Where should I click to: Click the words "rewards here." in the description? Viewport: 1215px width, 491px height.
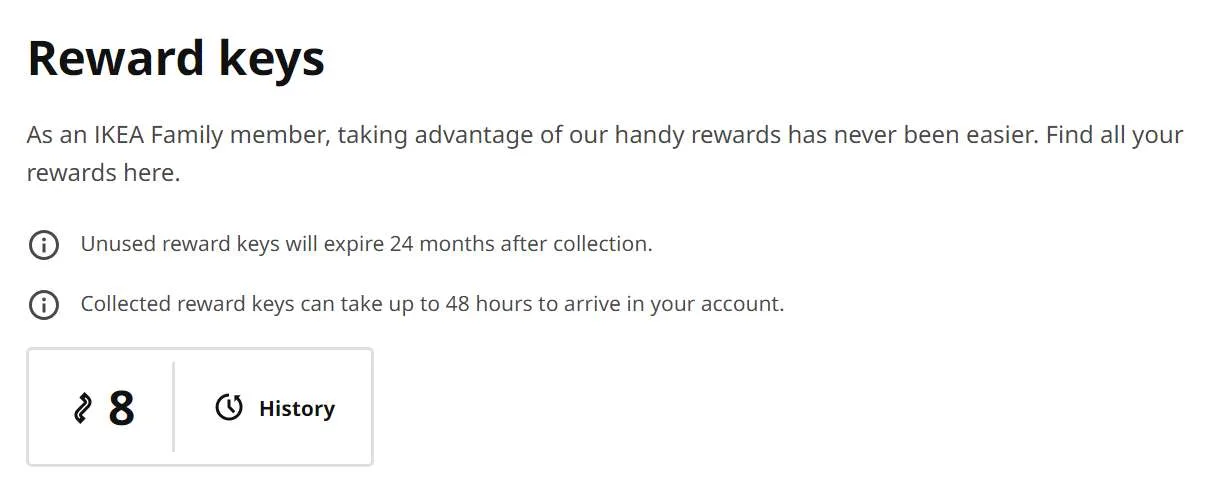(x=103, y=173)
